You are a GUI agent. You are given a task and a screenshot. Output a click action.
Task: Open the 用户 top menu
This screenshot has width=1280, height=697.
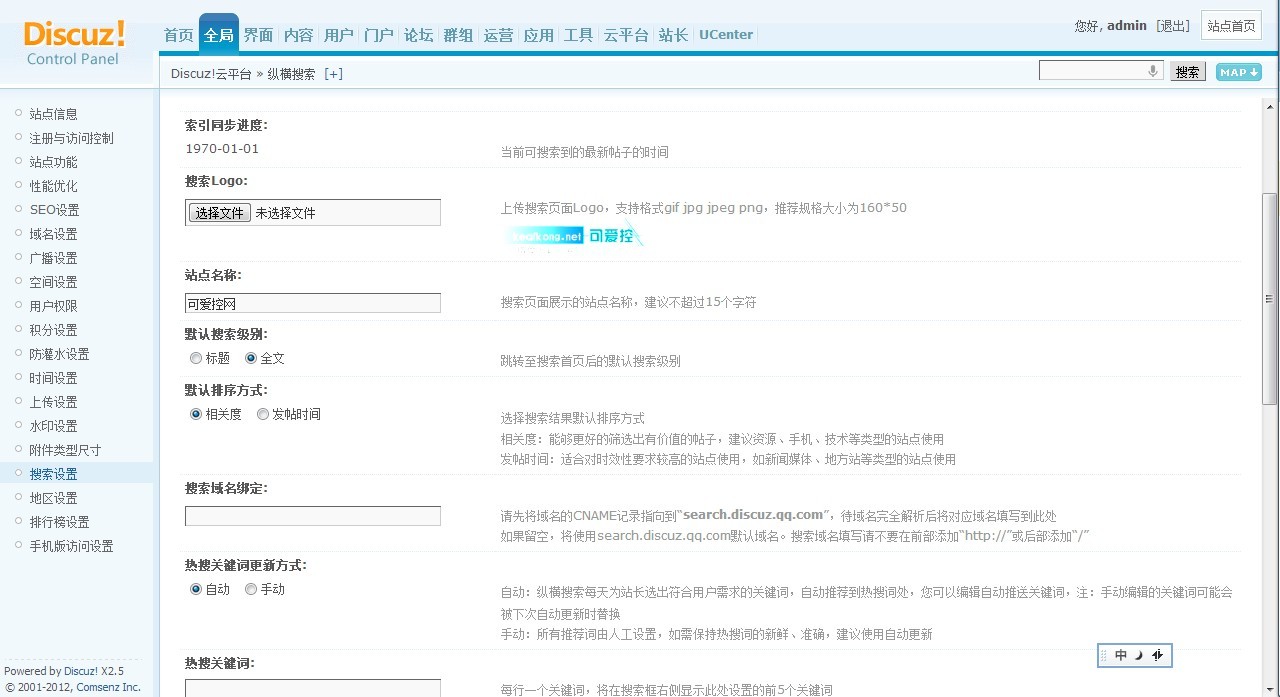(x=338, y=35)
